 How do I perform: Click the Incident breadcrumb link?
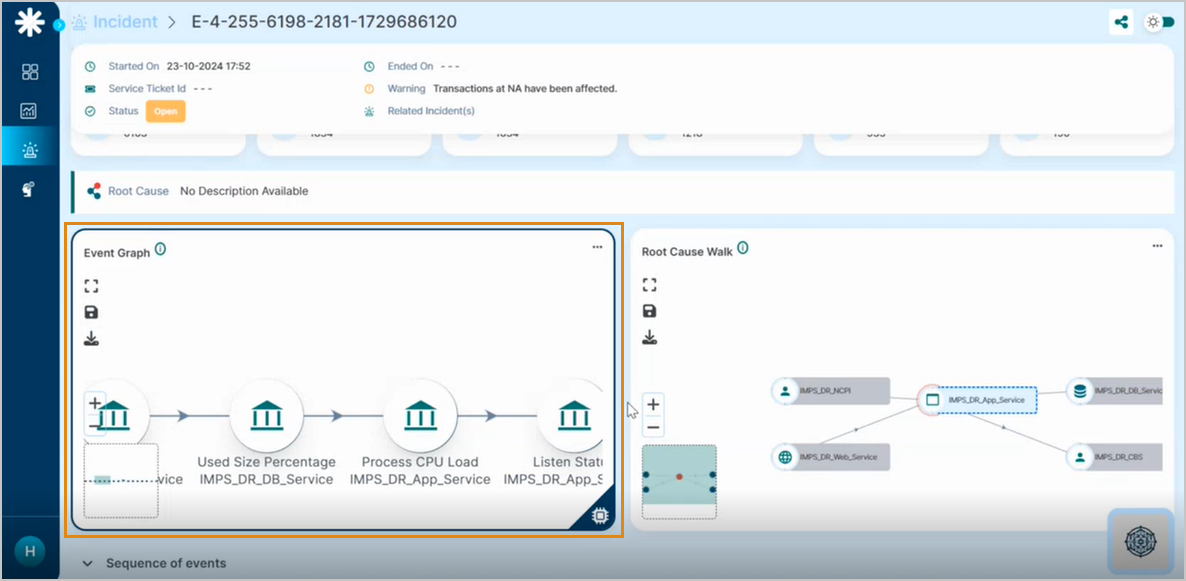pyautogui.click(x=125, y=21)
